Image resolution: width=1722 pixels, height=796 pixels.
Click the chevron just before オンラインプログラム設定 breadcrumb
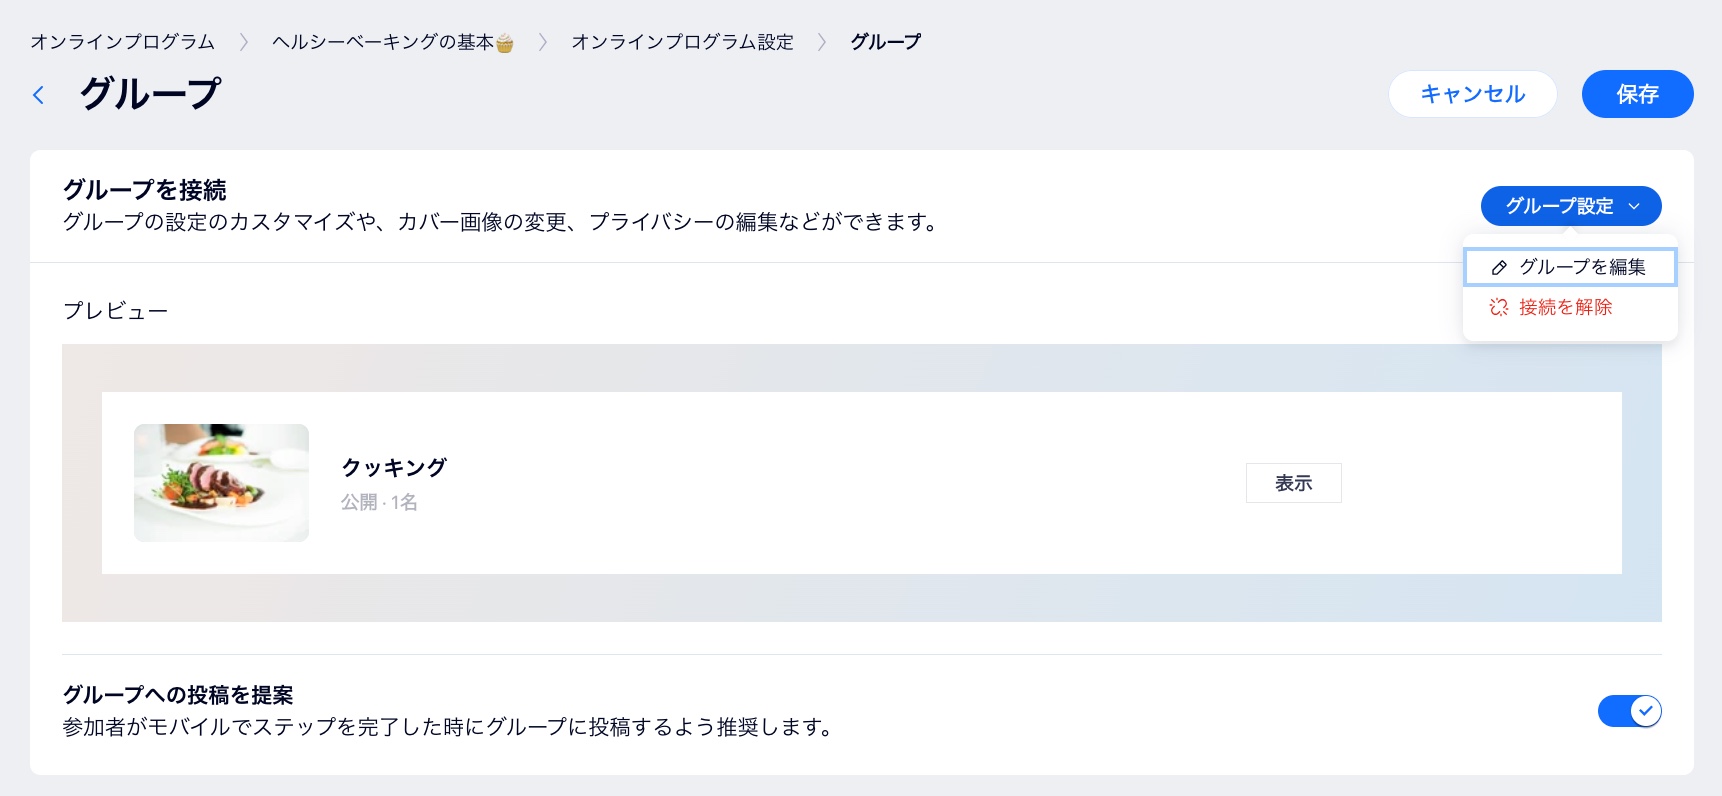543,42
